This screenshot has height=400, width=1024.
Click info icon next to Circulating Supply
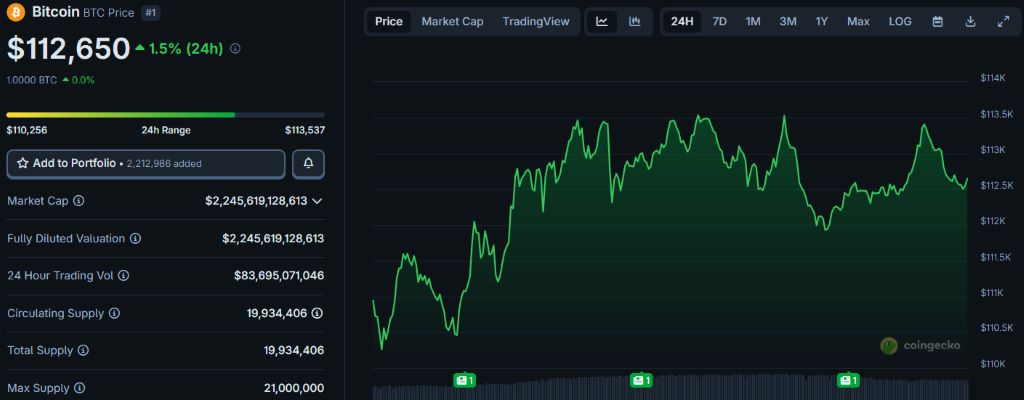(x=114, y=313)
